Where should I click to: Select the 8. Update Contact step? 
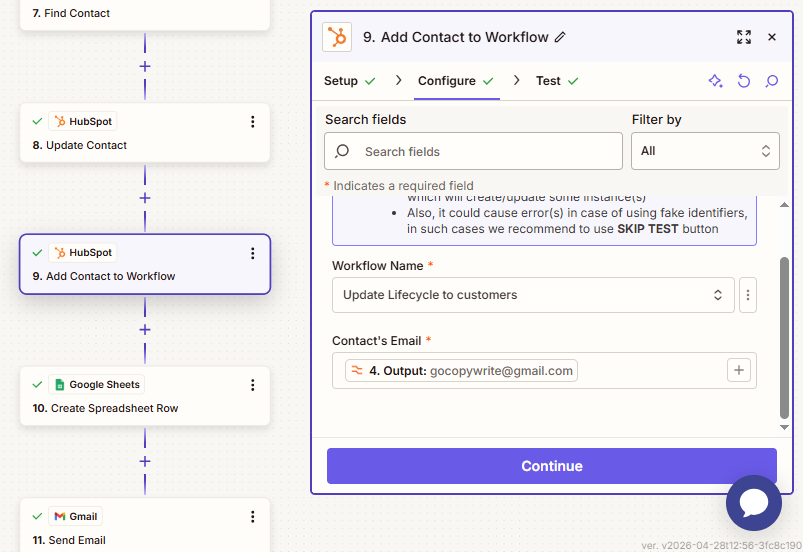[x=145, y=133]
